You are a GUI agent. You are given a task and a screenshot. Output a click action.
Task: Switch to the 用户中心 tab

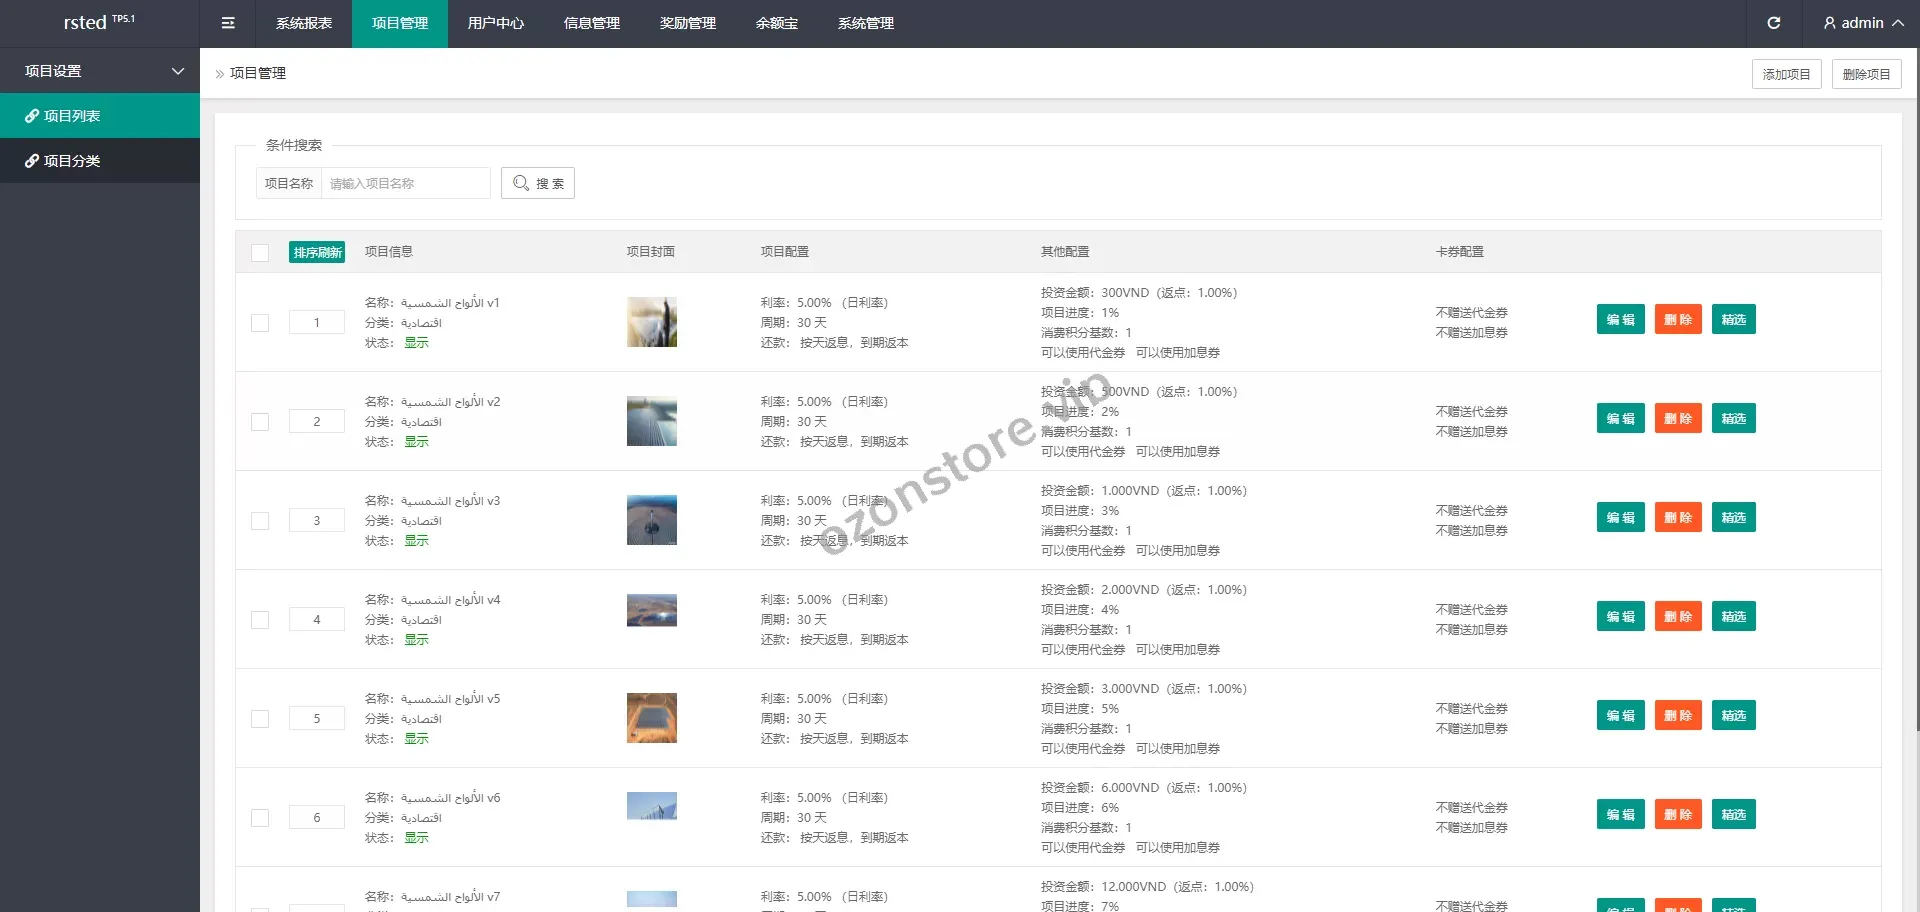point(495,23)
